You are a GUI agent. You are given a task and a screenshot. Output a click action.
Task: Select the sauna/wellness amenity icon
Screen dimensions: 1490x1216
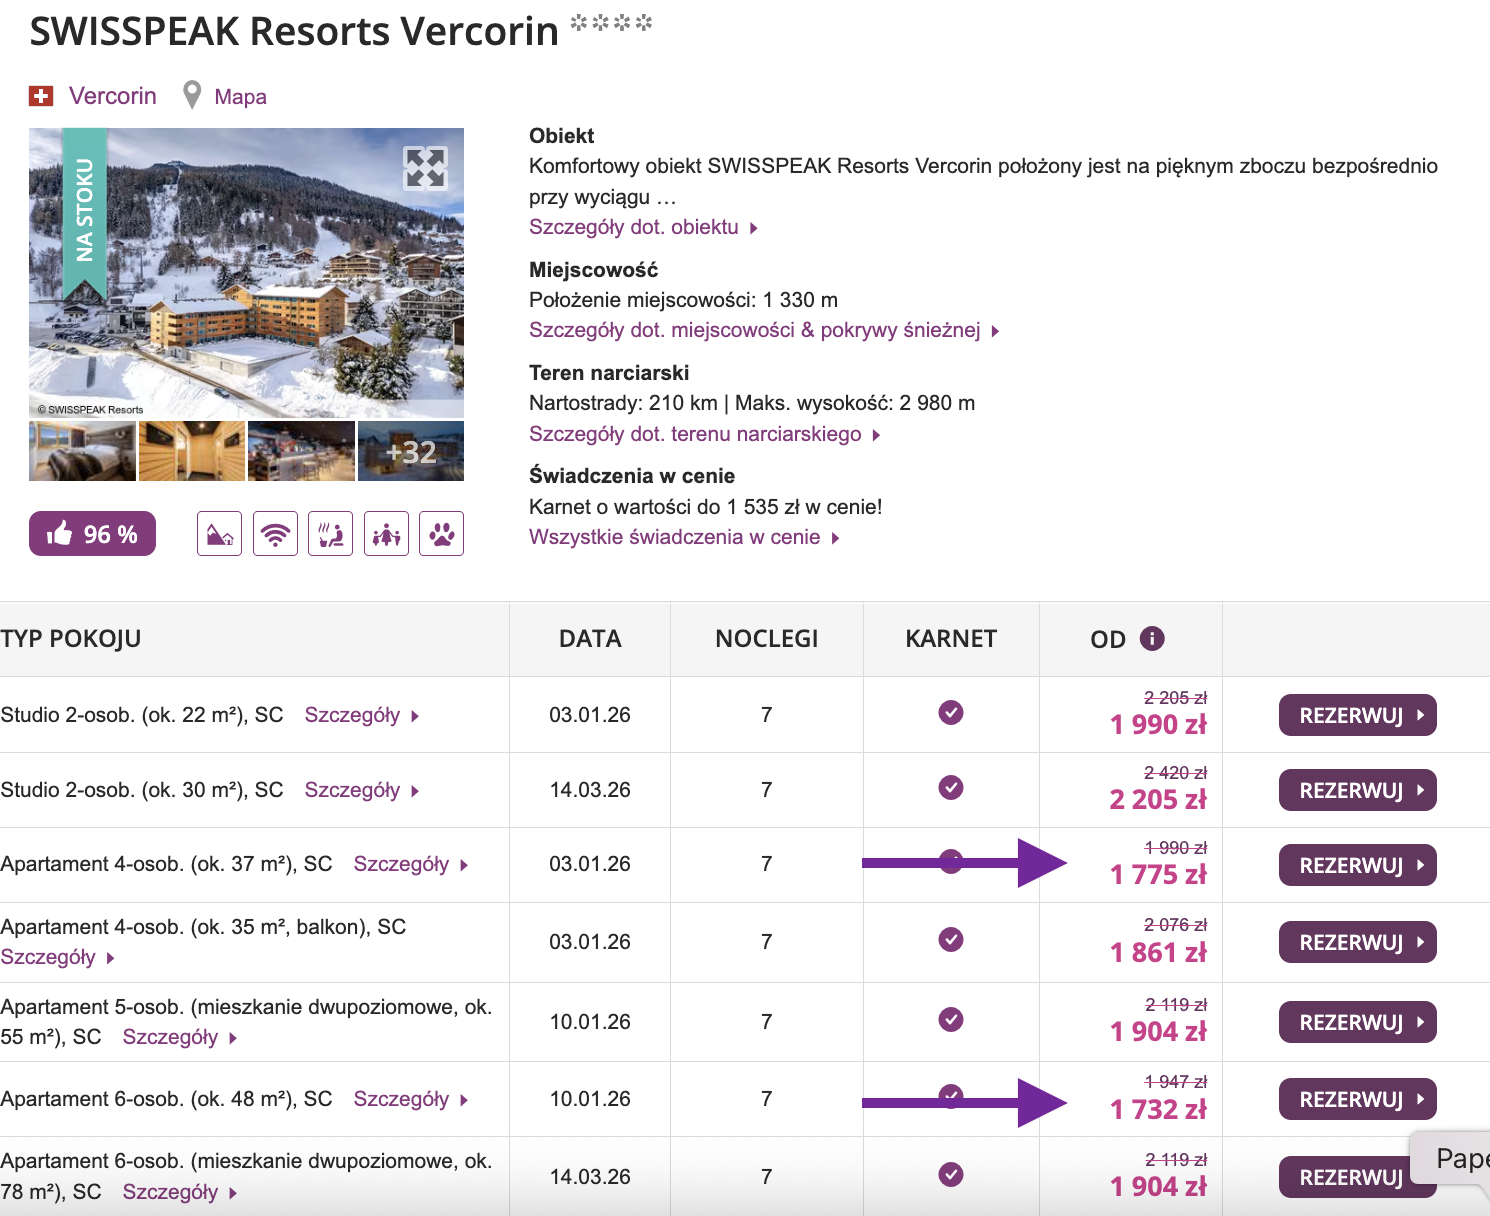tap(330, 533)
